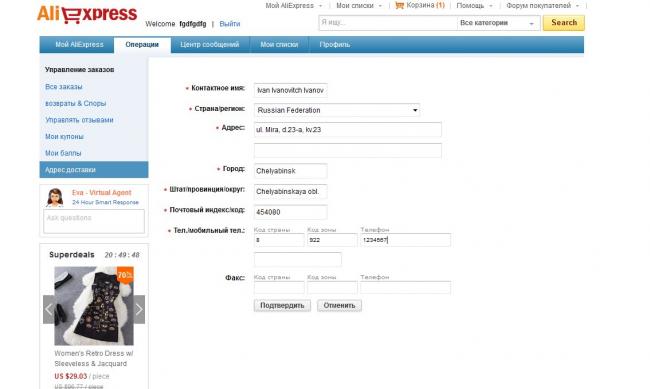Viewport: 650px width, 389px height.
Task: Click phone Код зоны field with 922
Action: (332, 240)
